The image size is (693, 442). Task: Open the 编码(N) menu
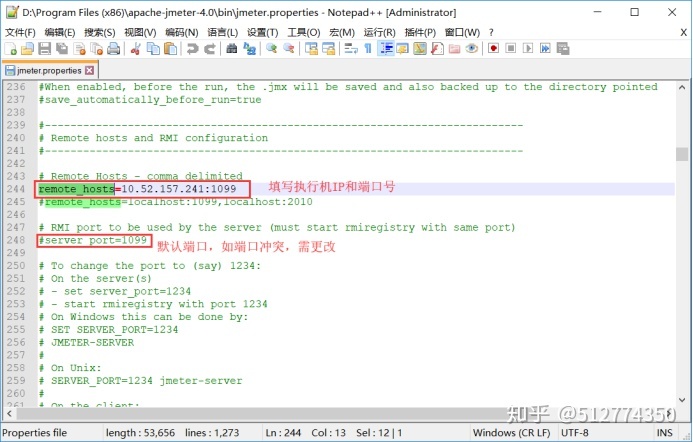(182, 32)
